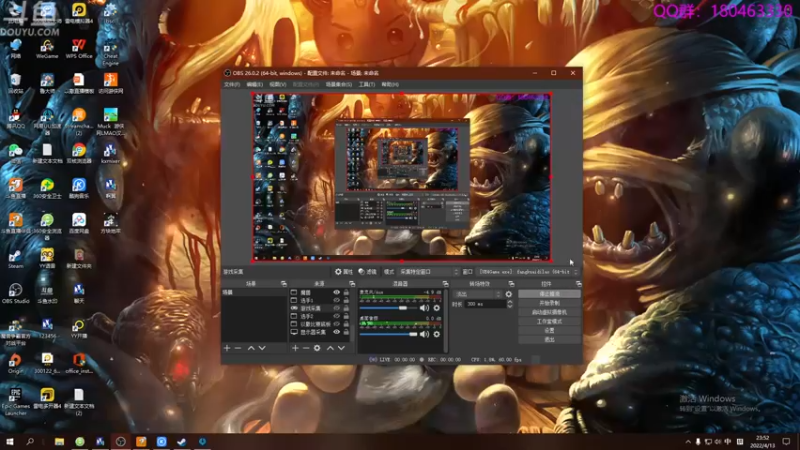Open Cheat Engine desktop shortcut

click(x=110, y=53)
